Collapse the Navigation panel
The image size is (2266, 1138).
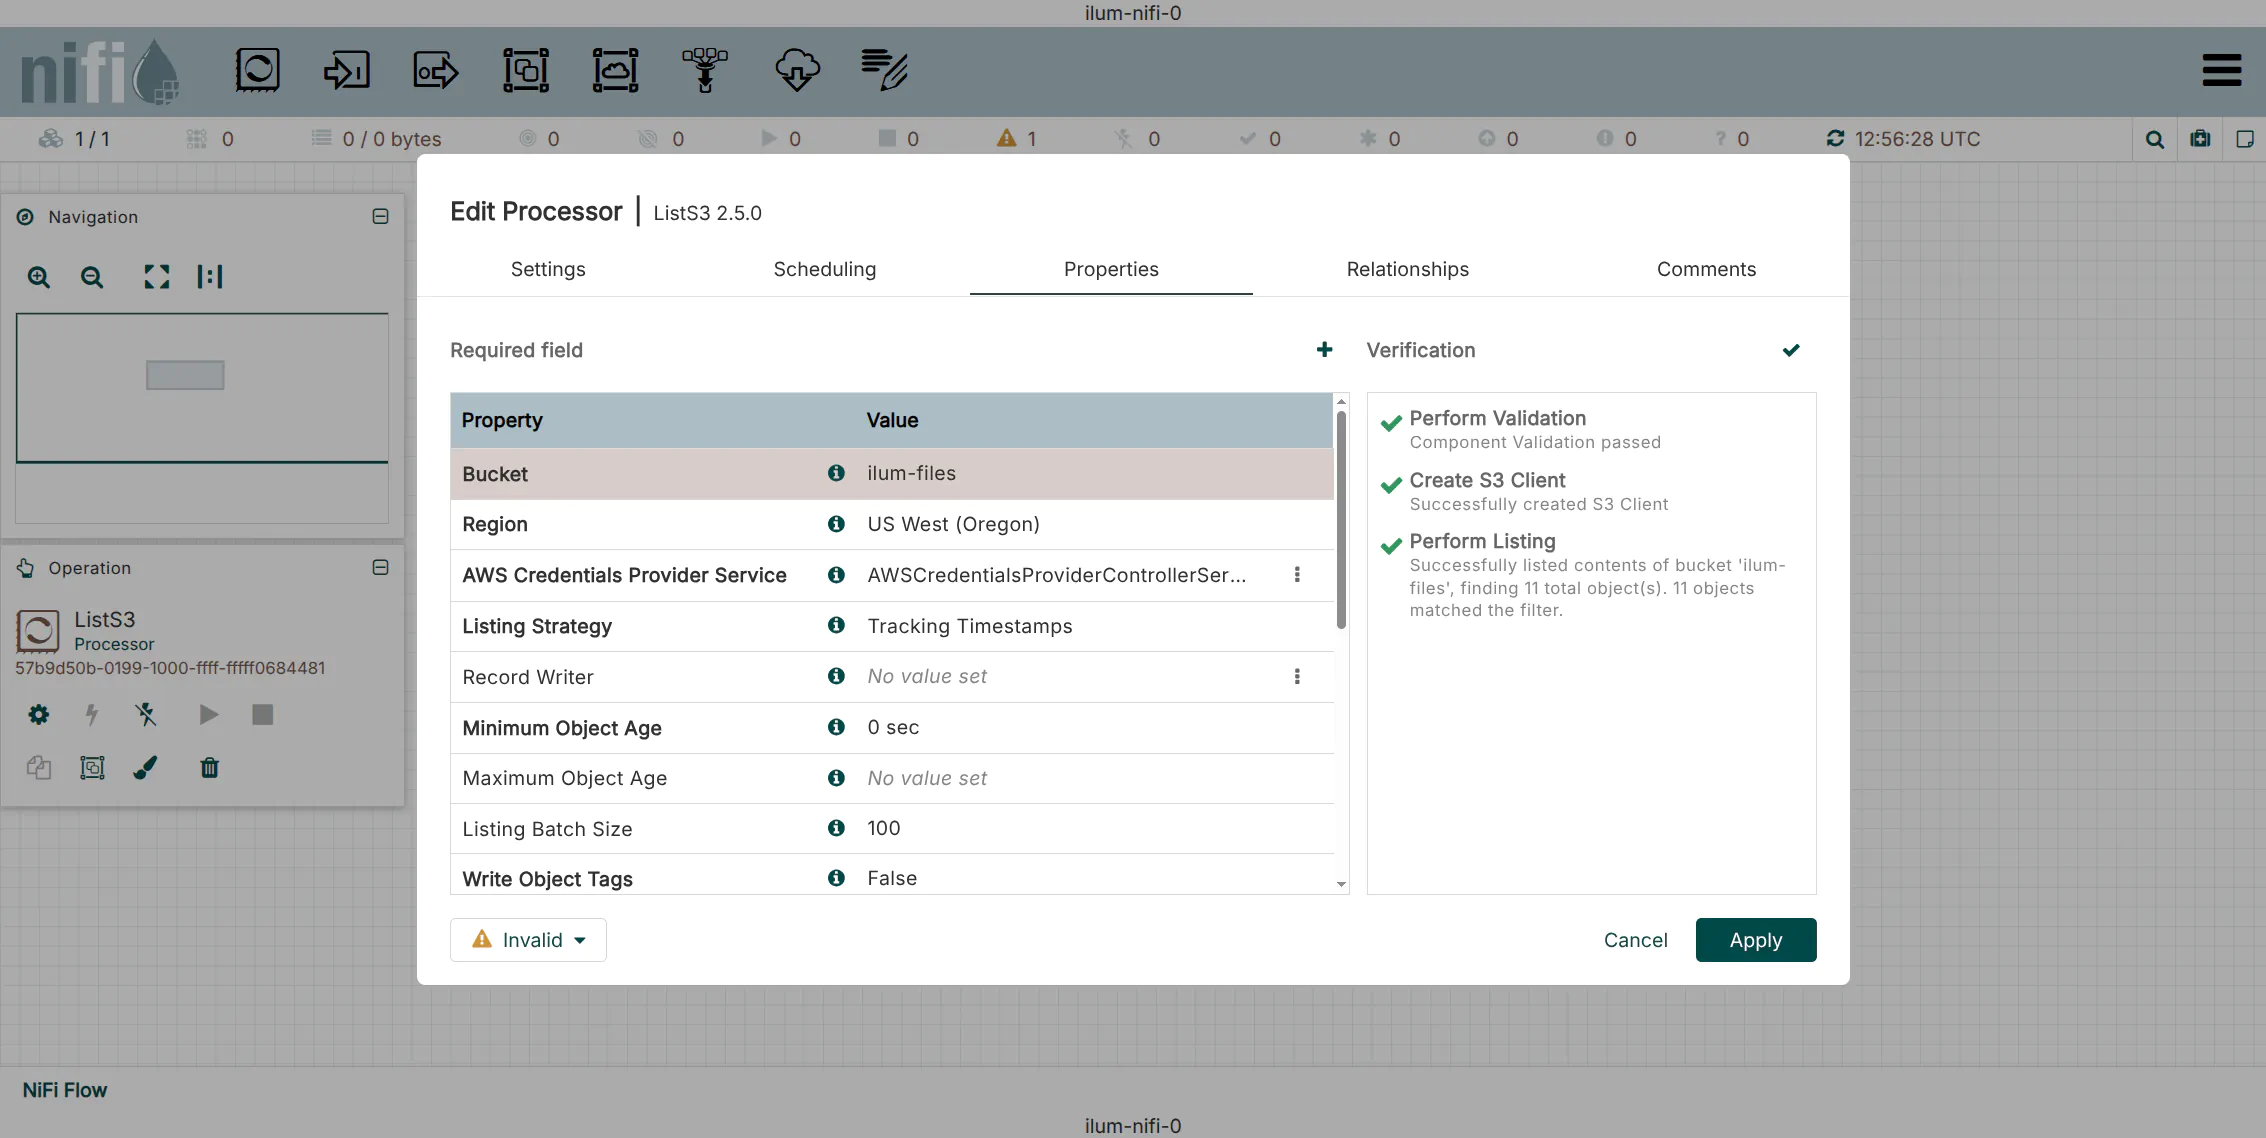coord(380,217)
